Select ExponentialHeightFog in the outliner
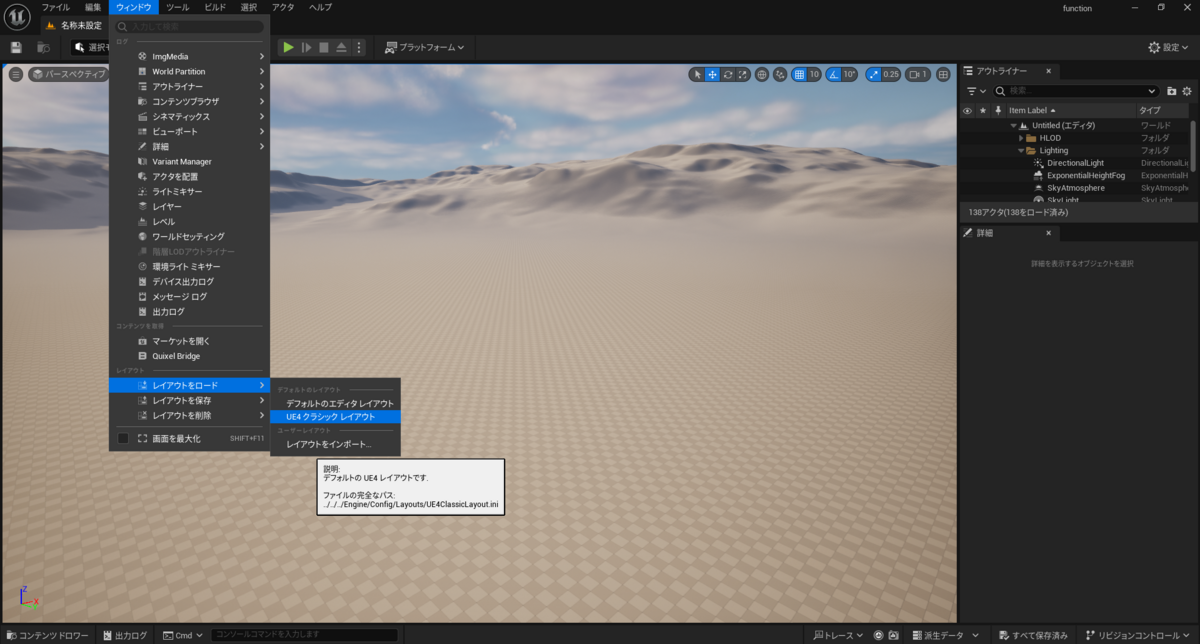This screenshot has width=1200, height=644. tap(1086, 175)
